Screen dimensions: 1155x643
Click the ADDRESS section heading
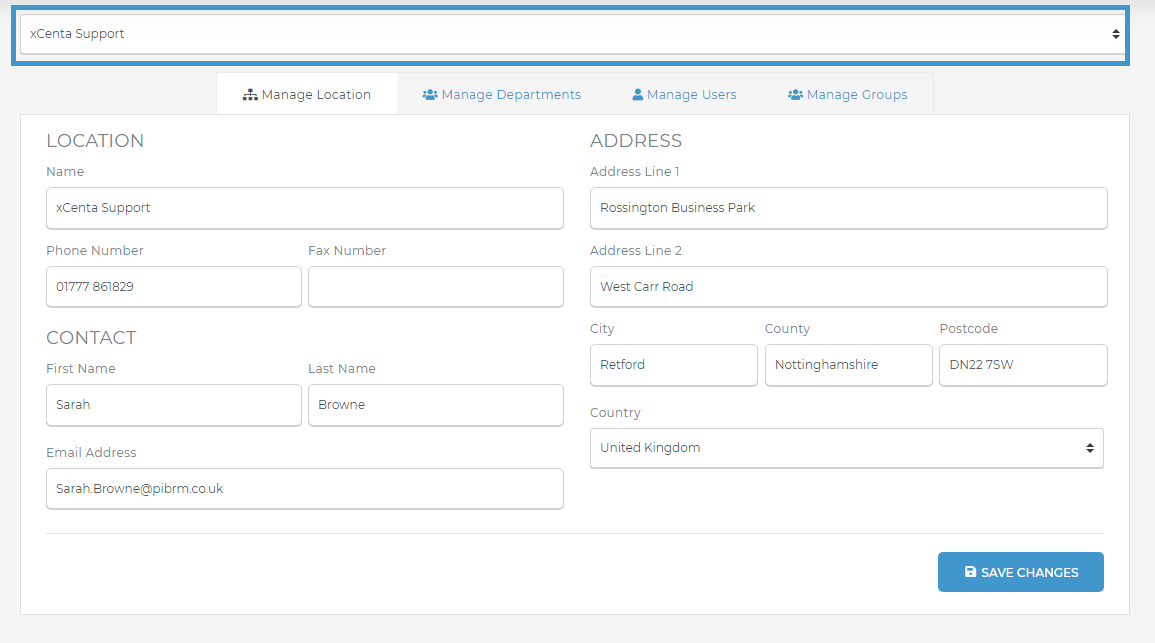tap(636, 141)
